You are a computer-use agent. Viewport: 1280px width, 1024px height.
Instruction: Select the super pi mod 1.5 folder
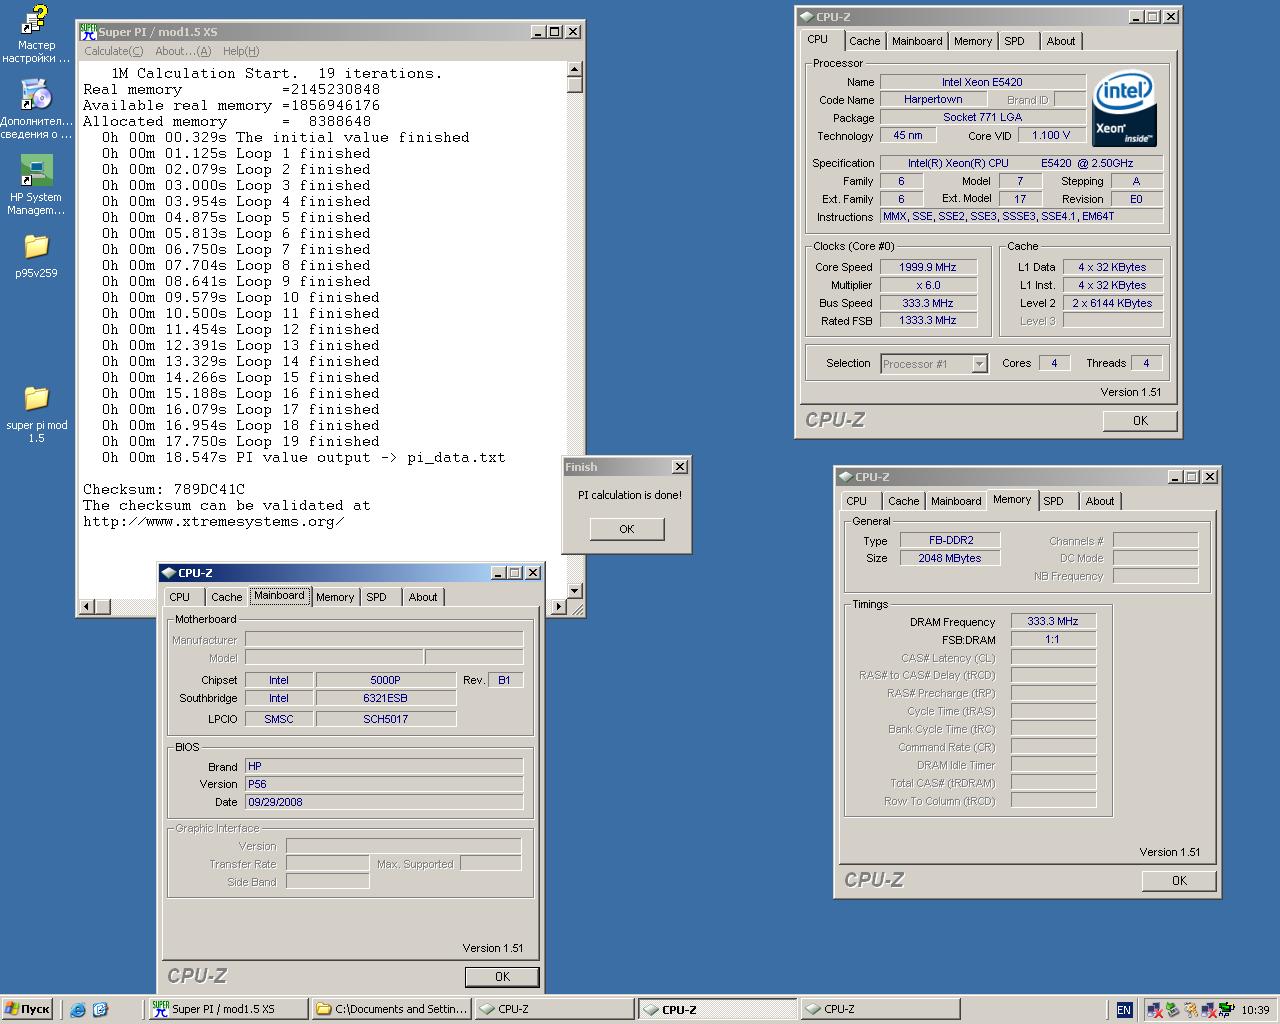click(36, 414)
